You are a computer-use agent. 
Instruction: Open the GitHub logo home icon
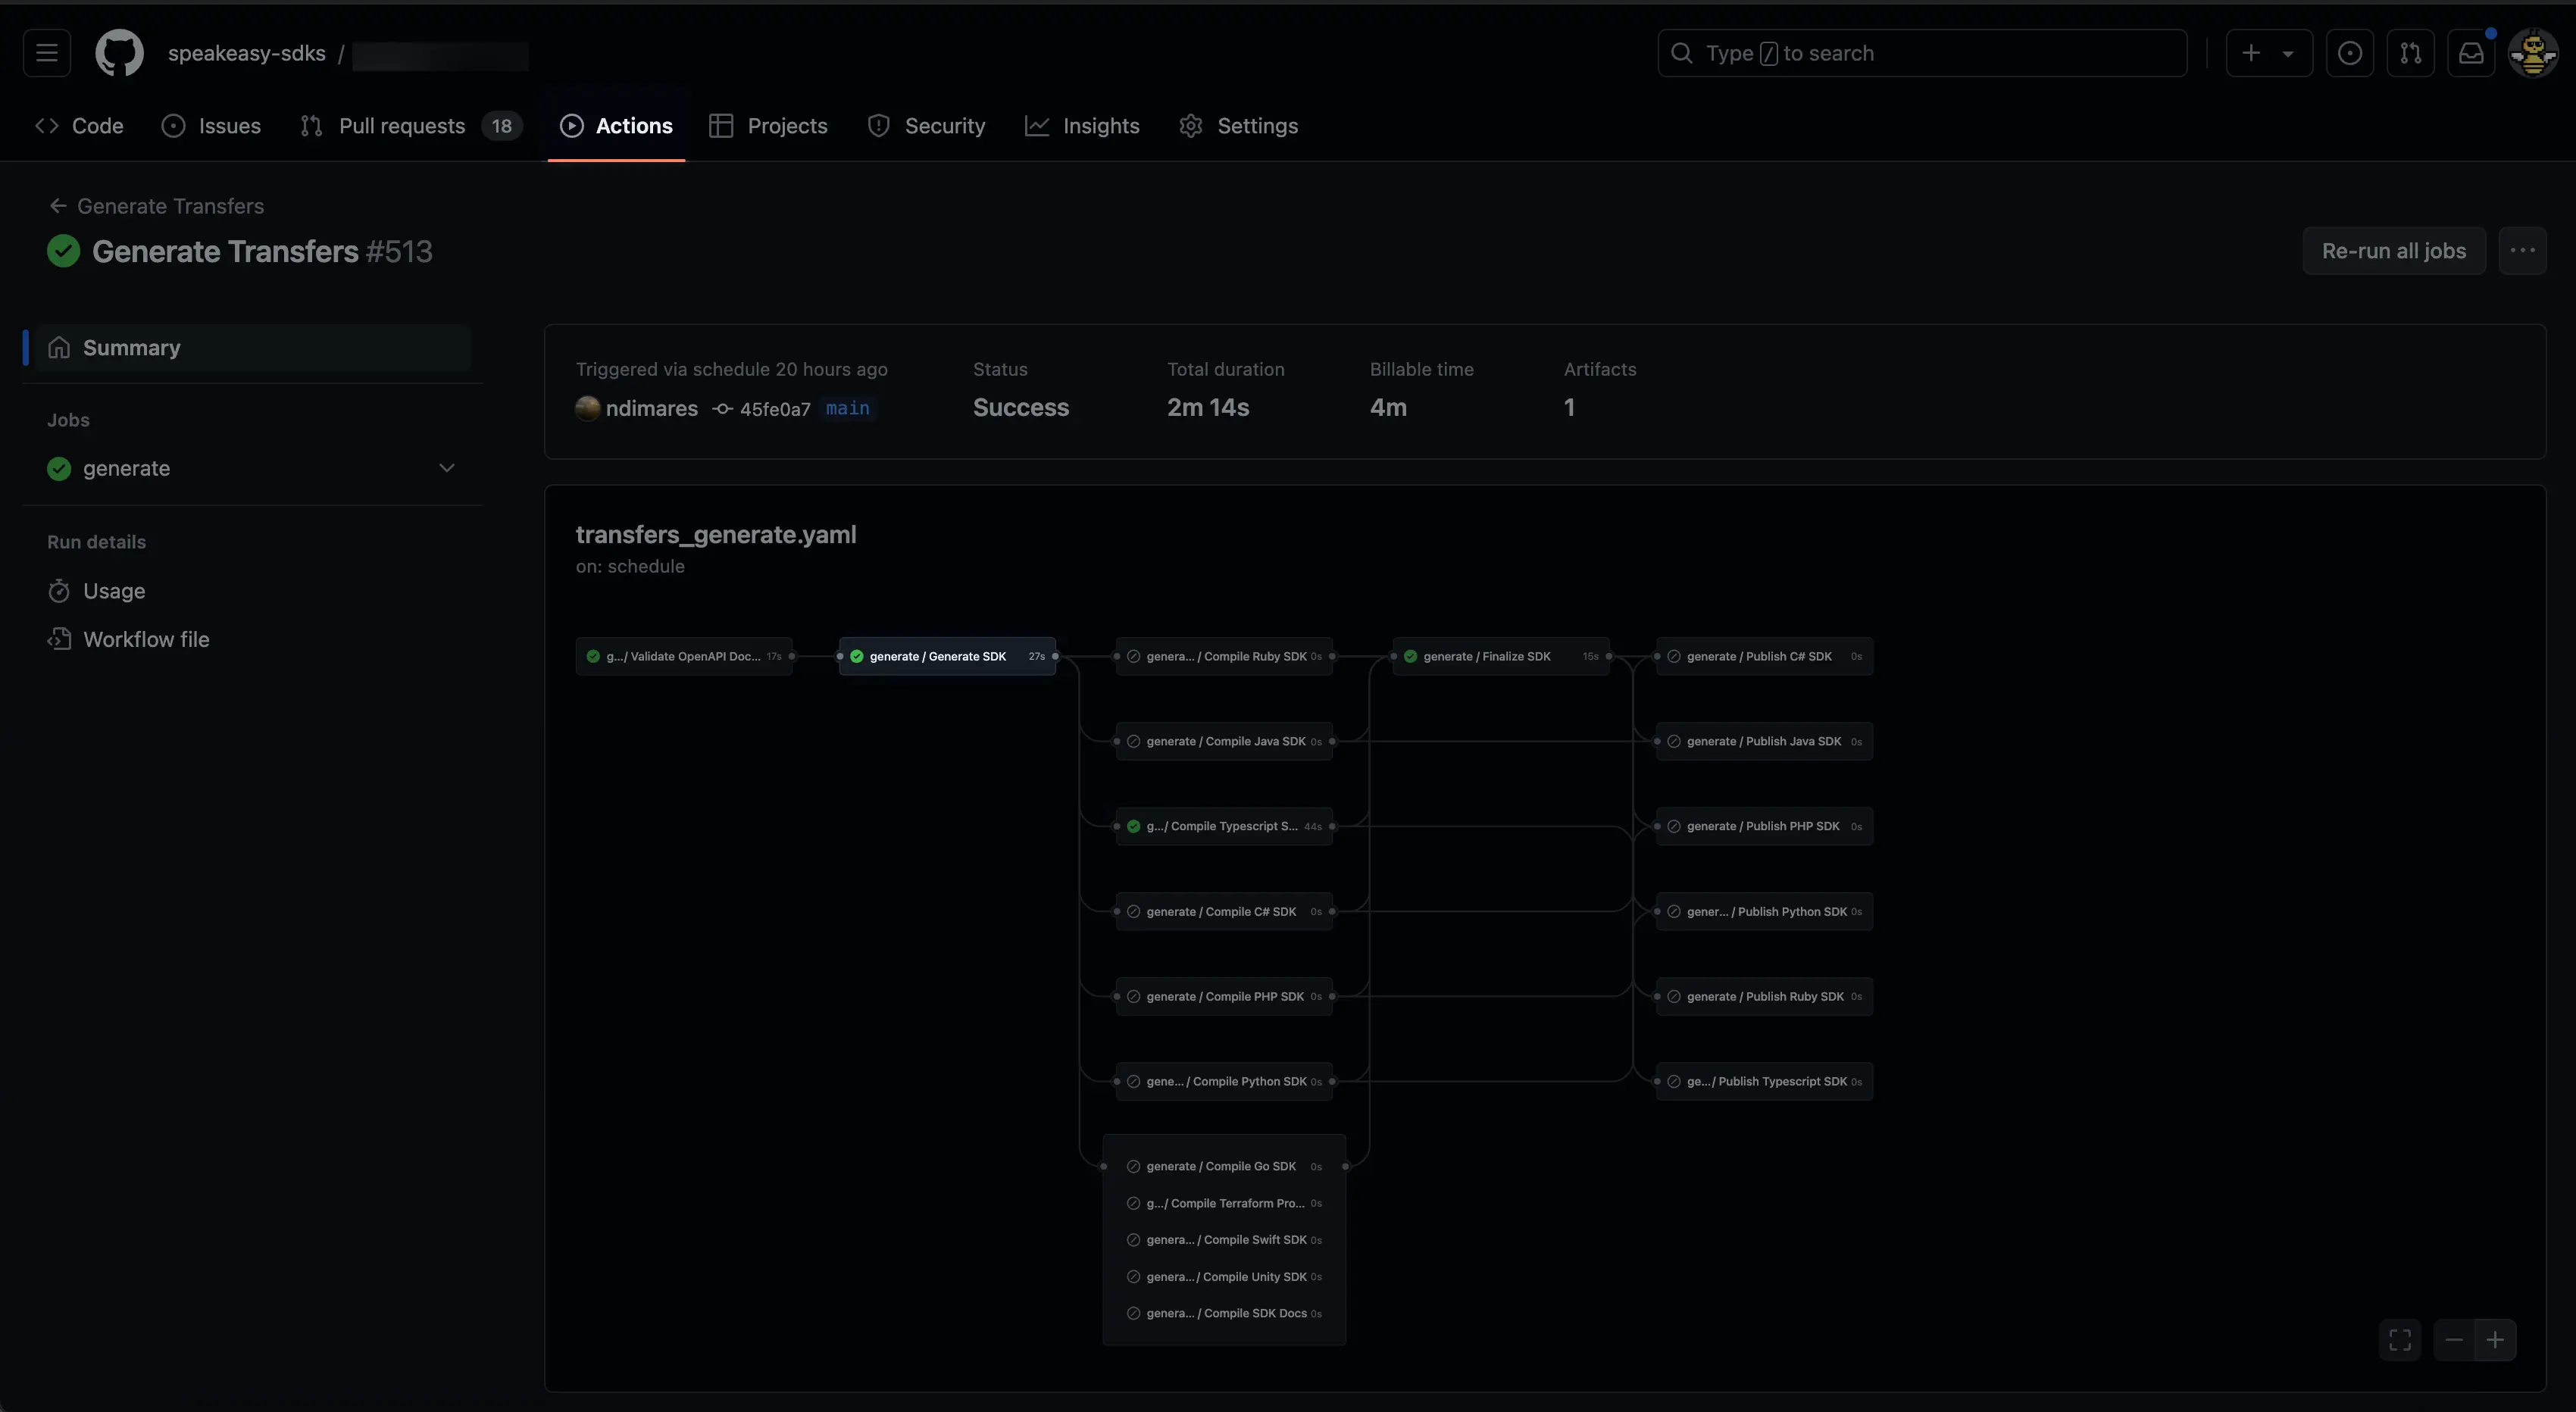(118, 52)
